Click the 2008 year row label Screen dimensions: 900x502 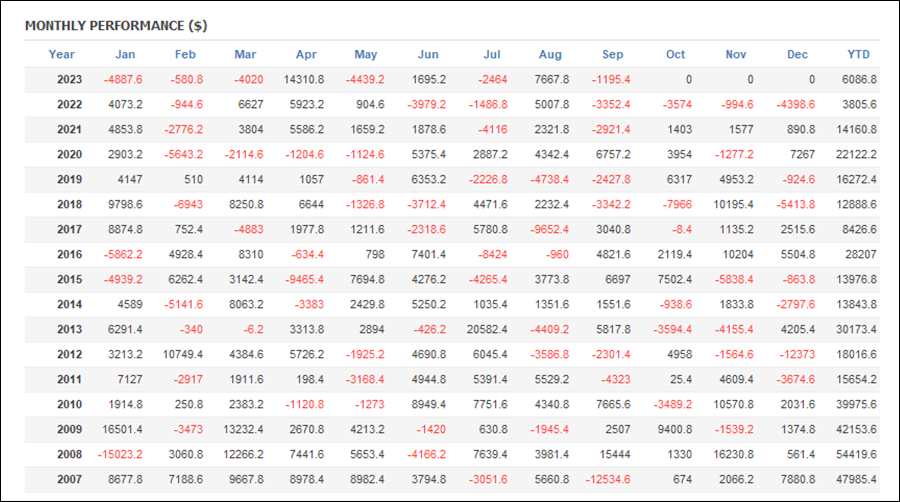pos(69,454)
